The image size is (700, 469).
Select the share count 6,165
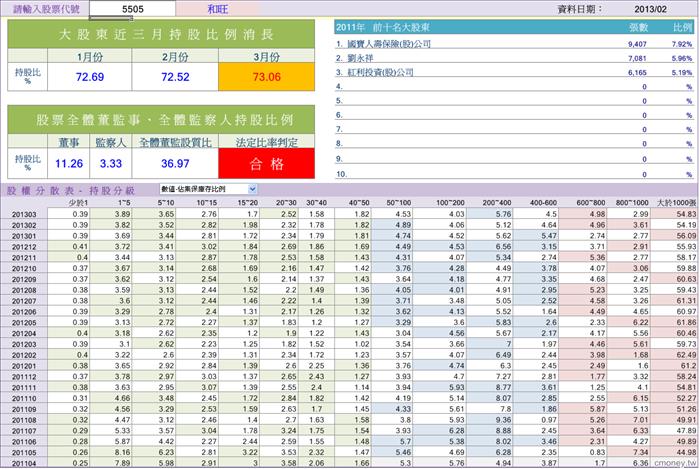(x=637, y=73)
